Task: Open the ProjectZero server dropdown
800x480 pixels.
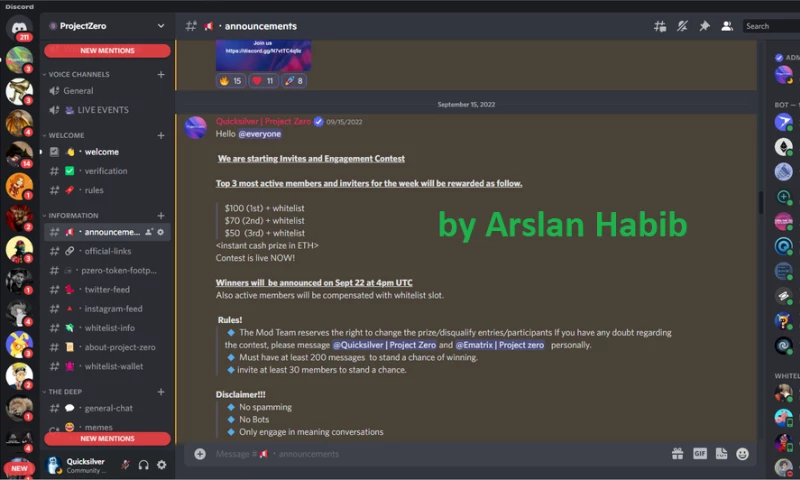Action: [x=161, y=26]
